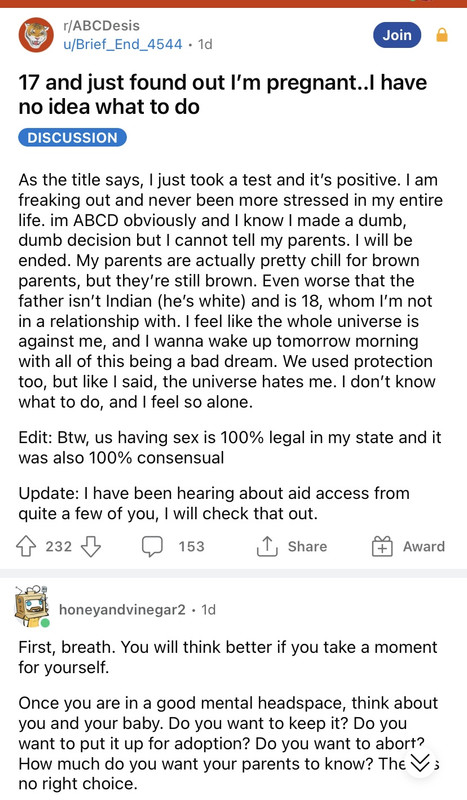Click the Share label
467x800 pixels.
[307, 546]
